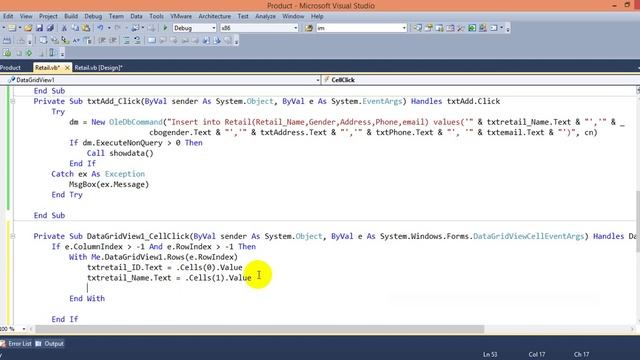
Task: Click the Increase Indent icon
Action: pos(113,40)
